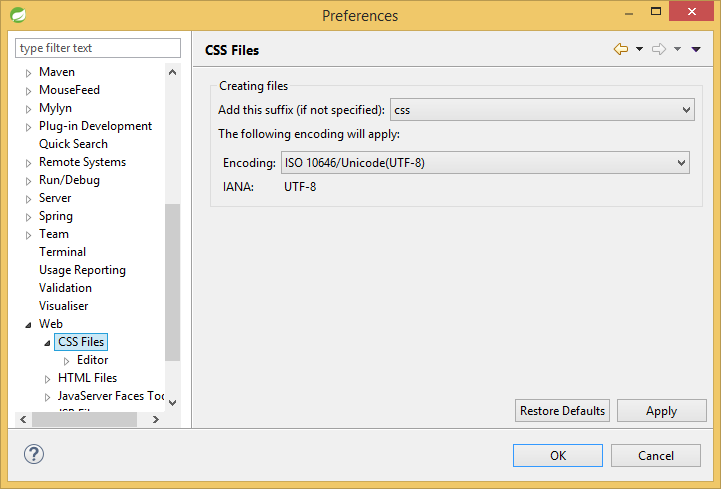Click the type filter text field
The image size is (721, 489).
[x=98, y=48]
